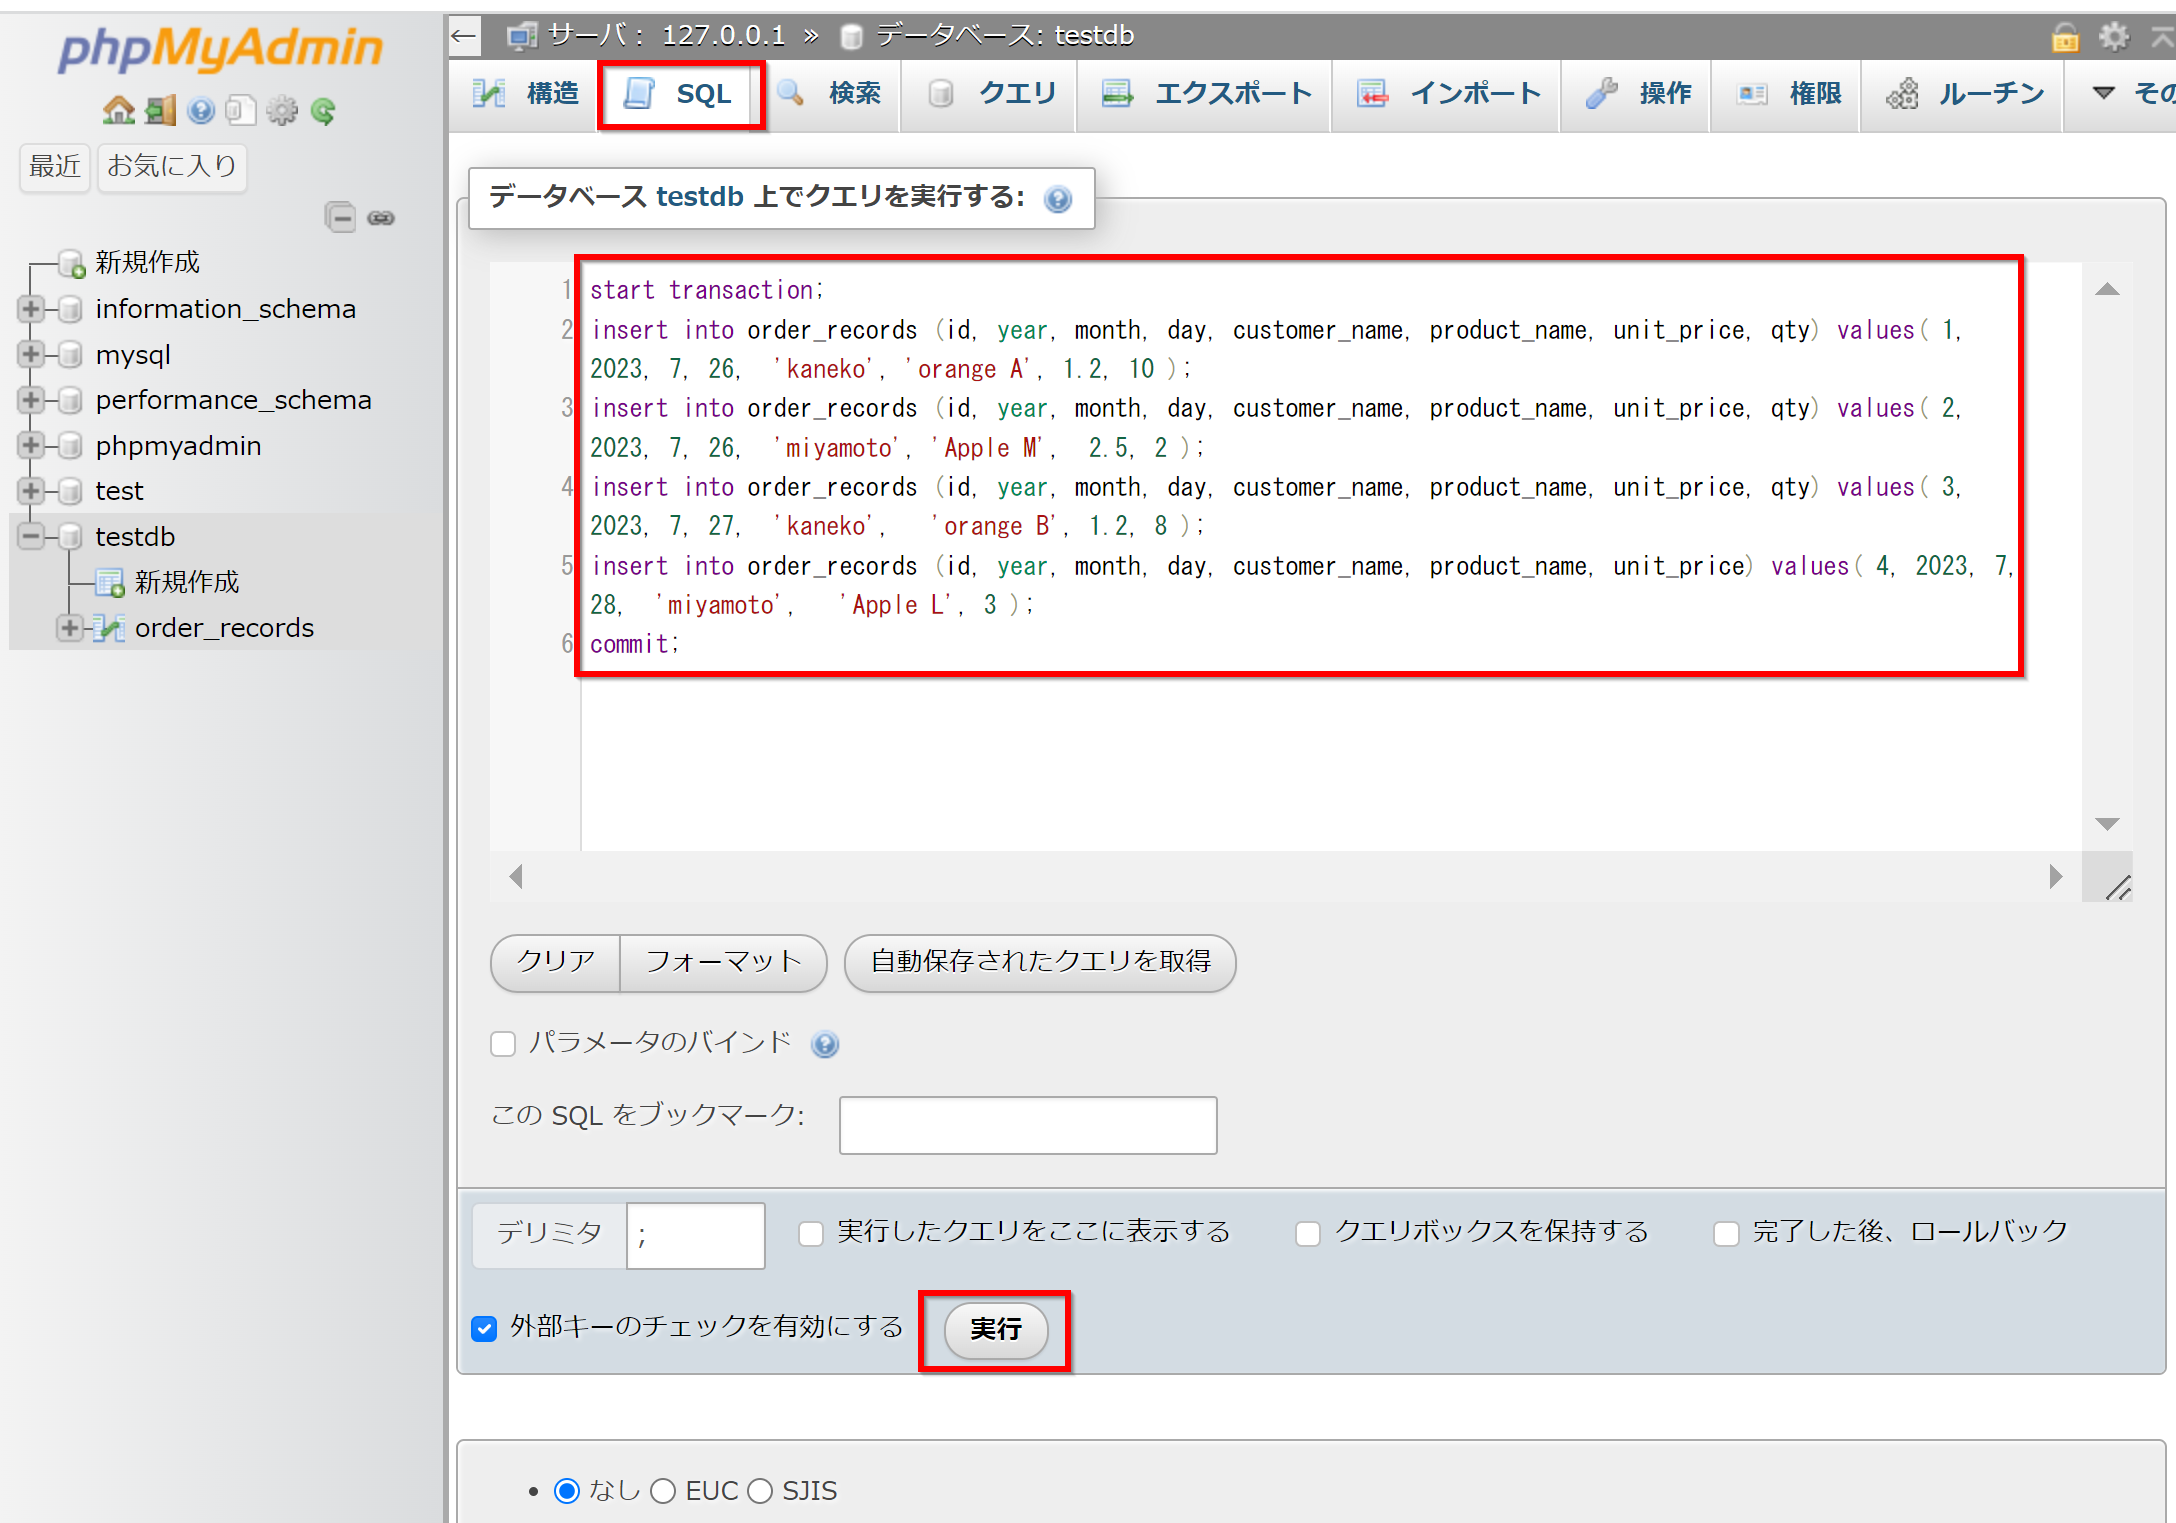Expand the performance_schema node
Image resolution: width=2176 pixels, height=1523 pixels.
pyautogui.click(x=31, y=400)
